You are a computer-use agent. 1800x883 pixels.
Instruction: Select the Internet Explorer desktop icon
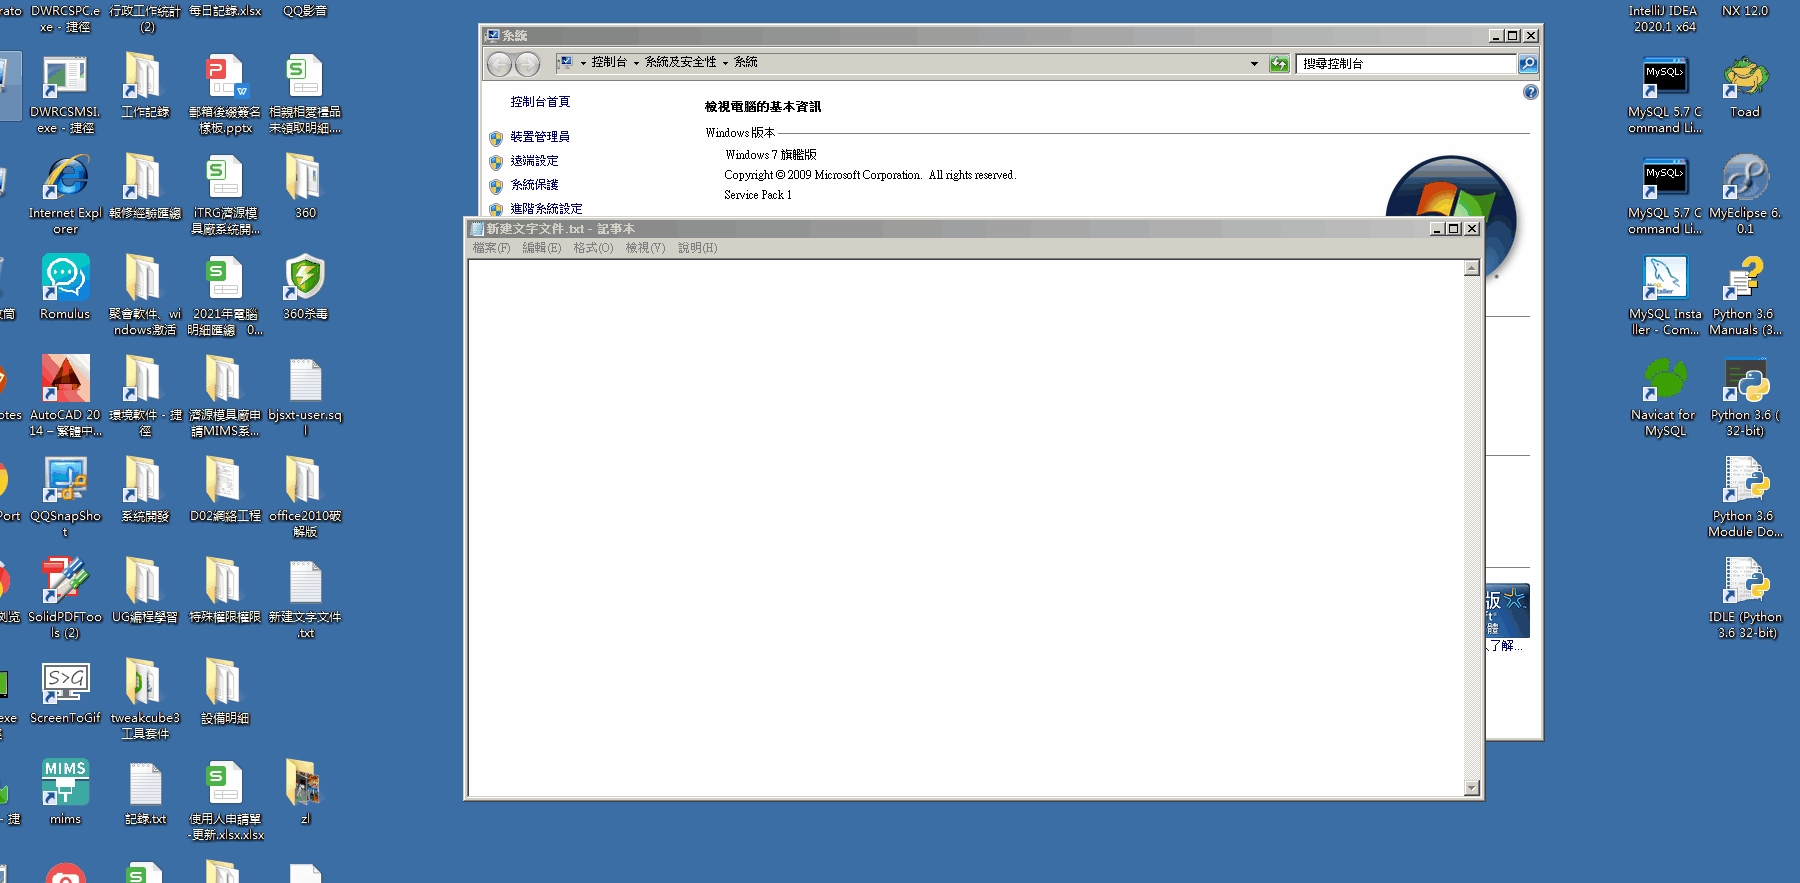(x=65, y=196)
